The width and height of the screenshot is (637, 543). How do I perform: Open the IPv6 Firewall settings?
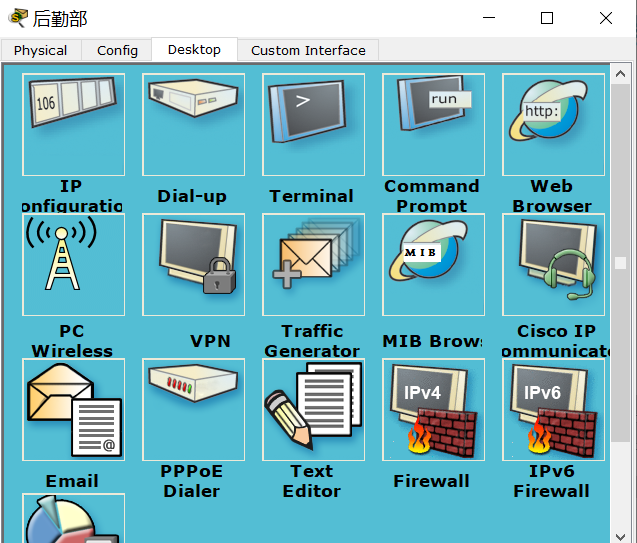click(553, 409)
